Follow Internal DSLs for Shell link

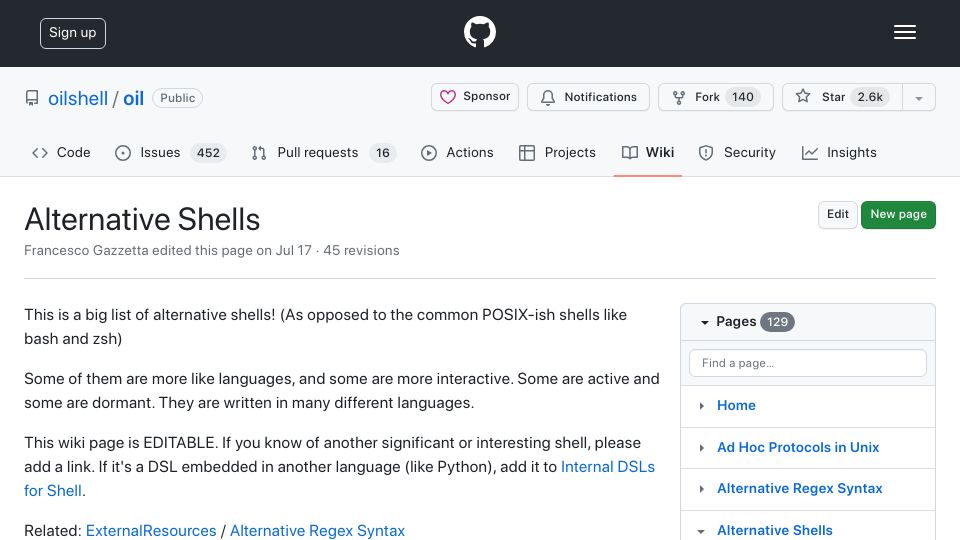339,479
